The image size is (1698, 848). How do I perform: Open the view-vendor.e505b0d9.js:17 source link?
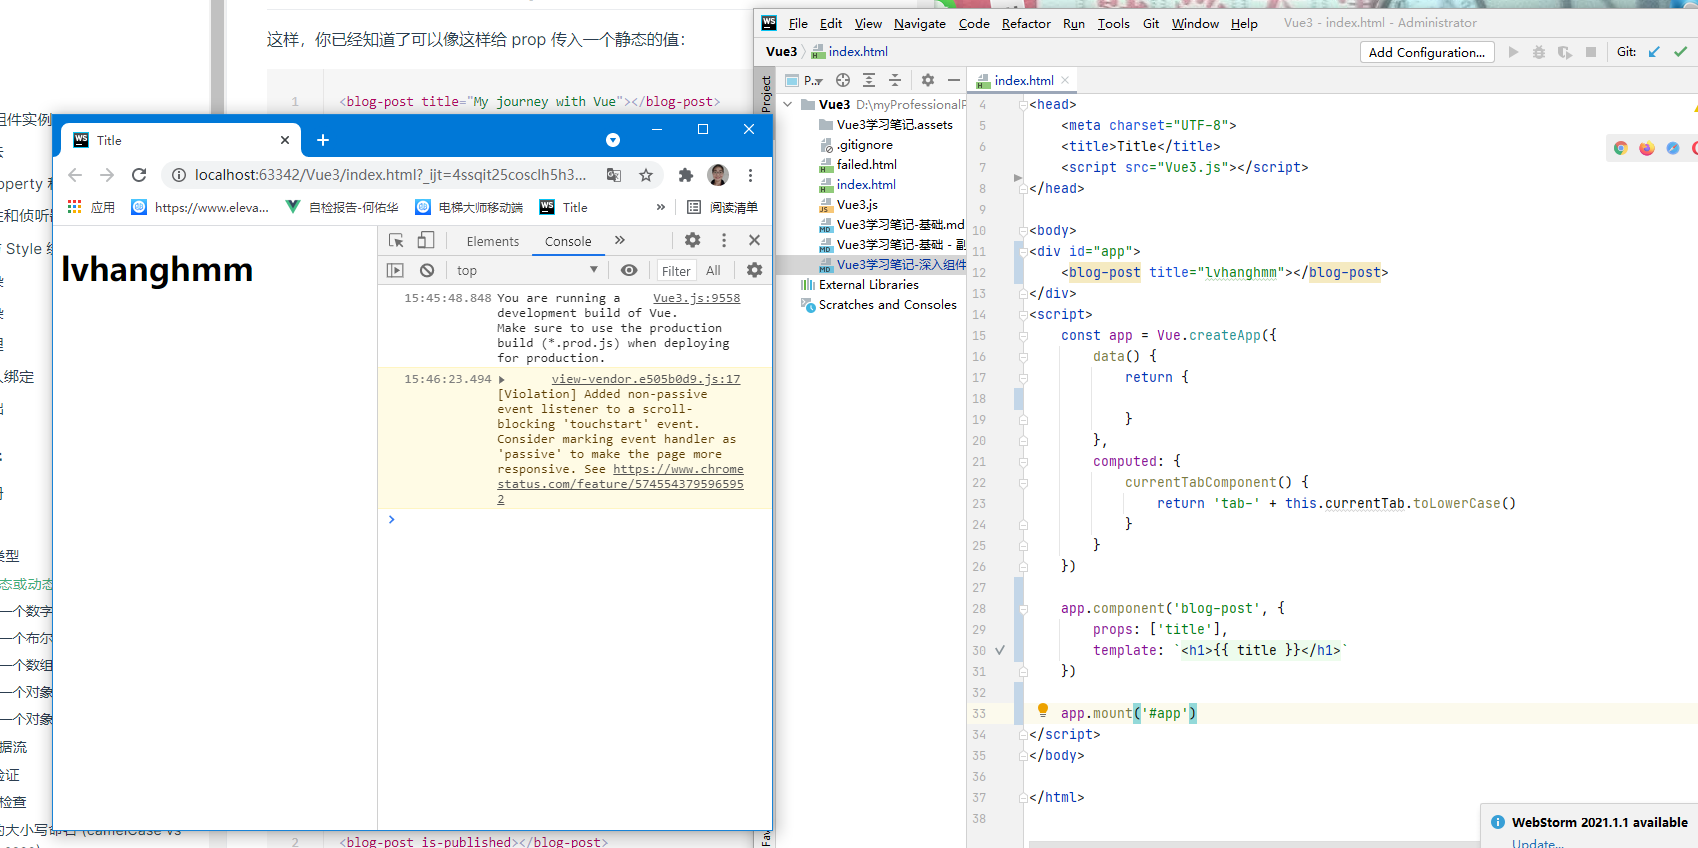tap(646, 379)
